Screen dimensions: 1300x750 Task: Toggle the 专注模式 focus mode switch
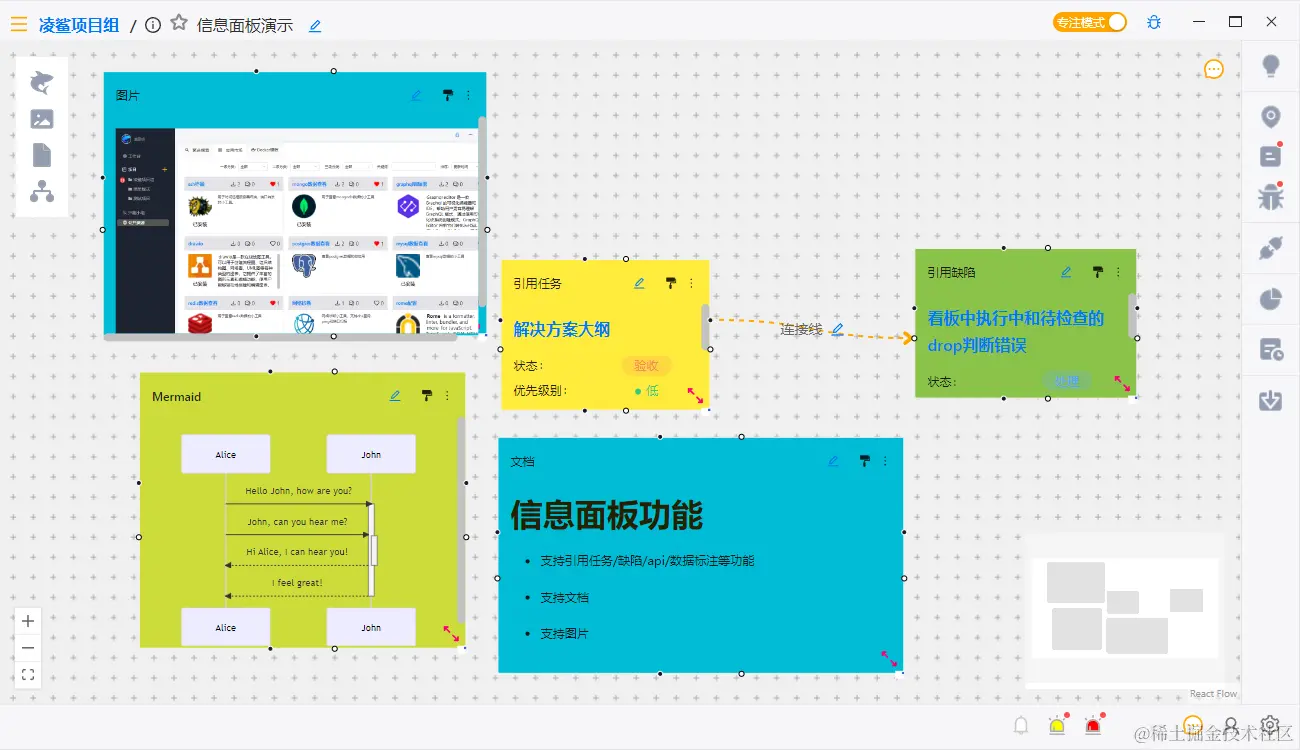point(1089,22)
